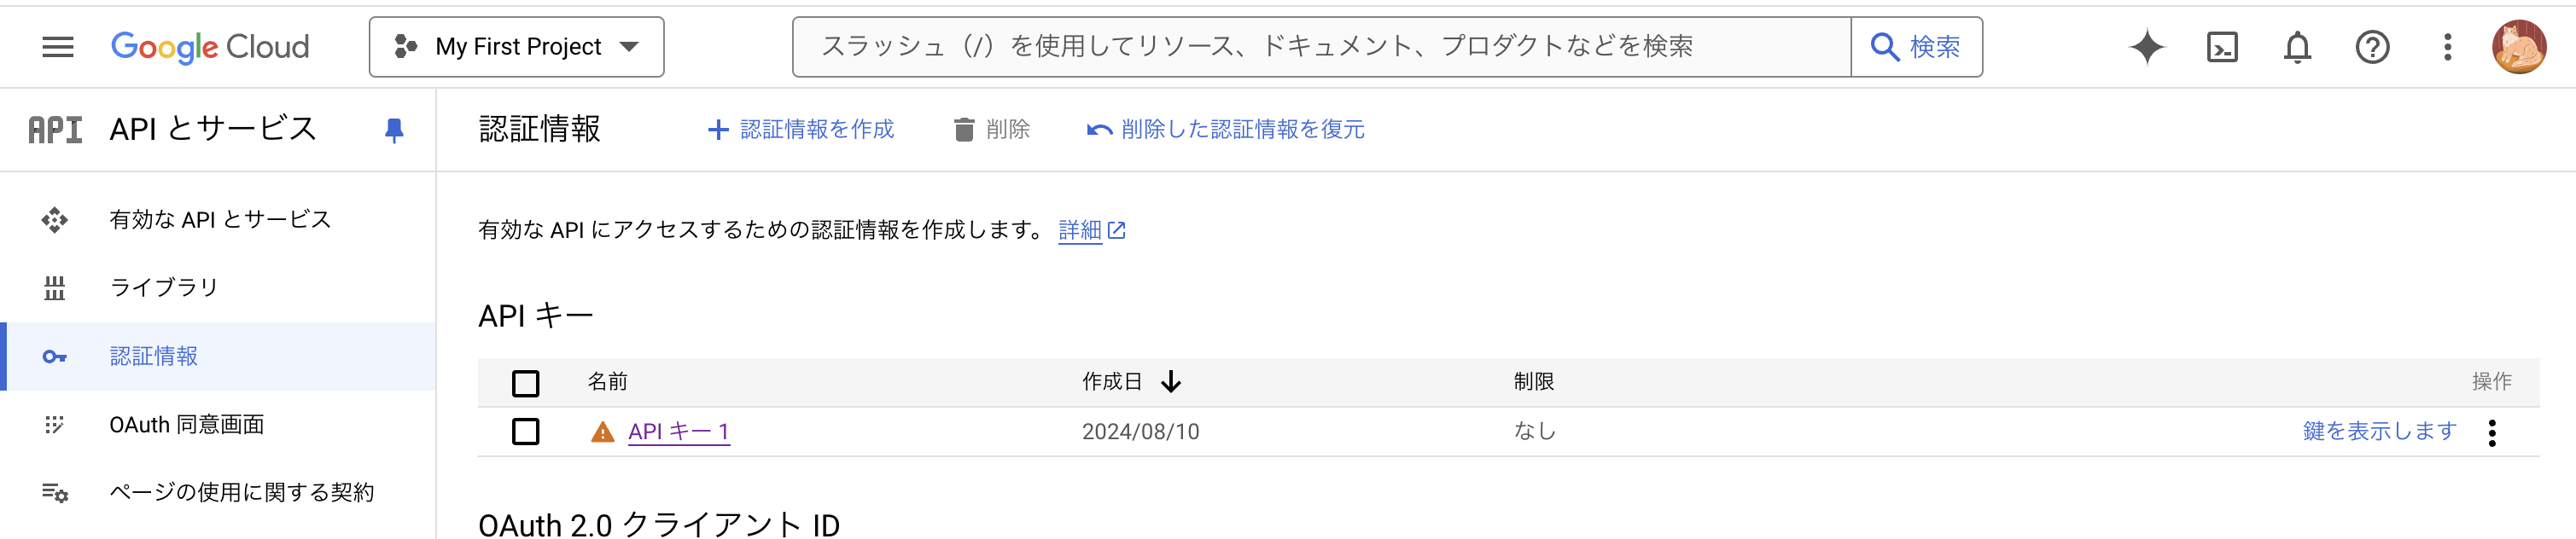Open OAuth 同意画面 from the sidebar
The image size is (2576, 539).
[187, 424]
